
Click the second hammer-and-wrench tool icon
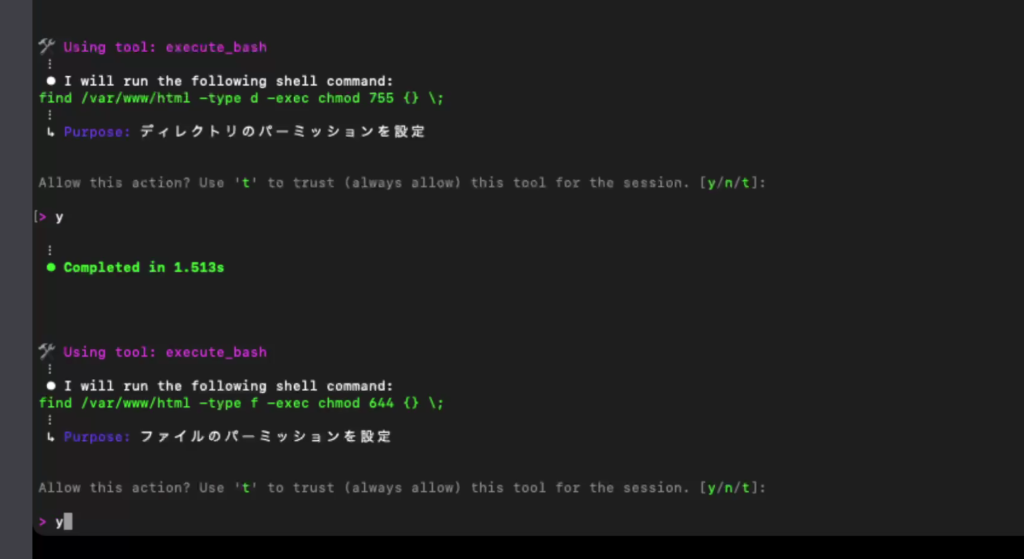click(46, 351)
